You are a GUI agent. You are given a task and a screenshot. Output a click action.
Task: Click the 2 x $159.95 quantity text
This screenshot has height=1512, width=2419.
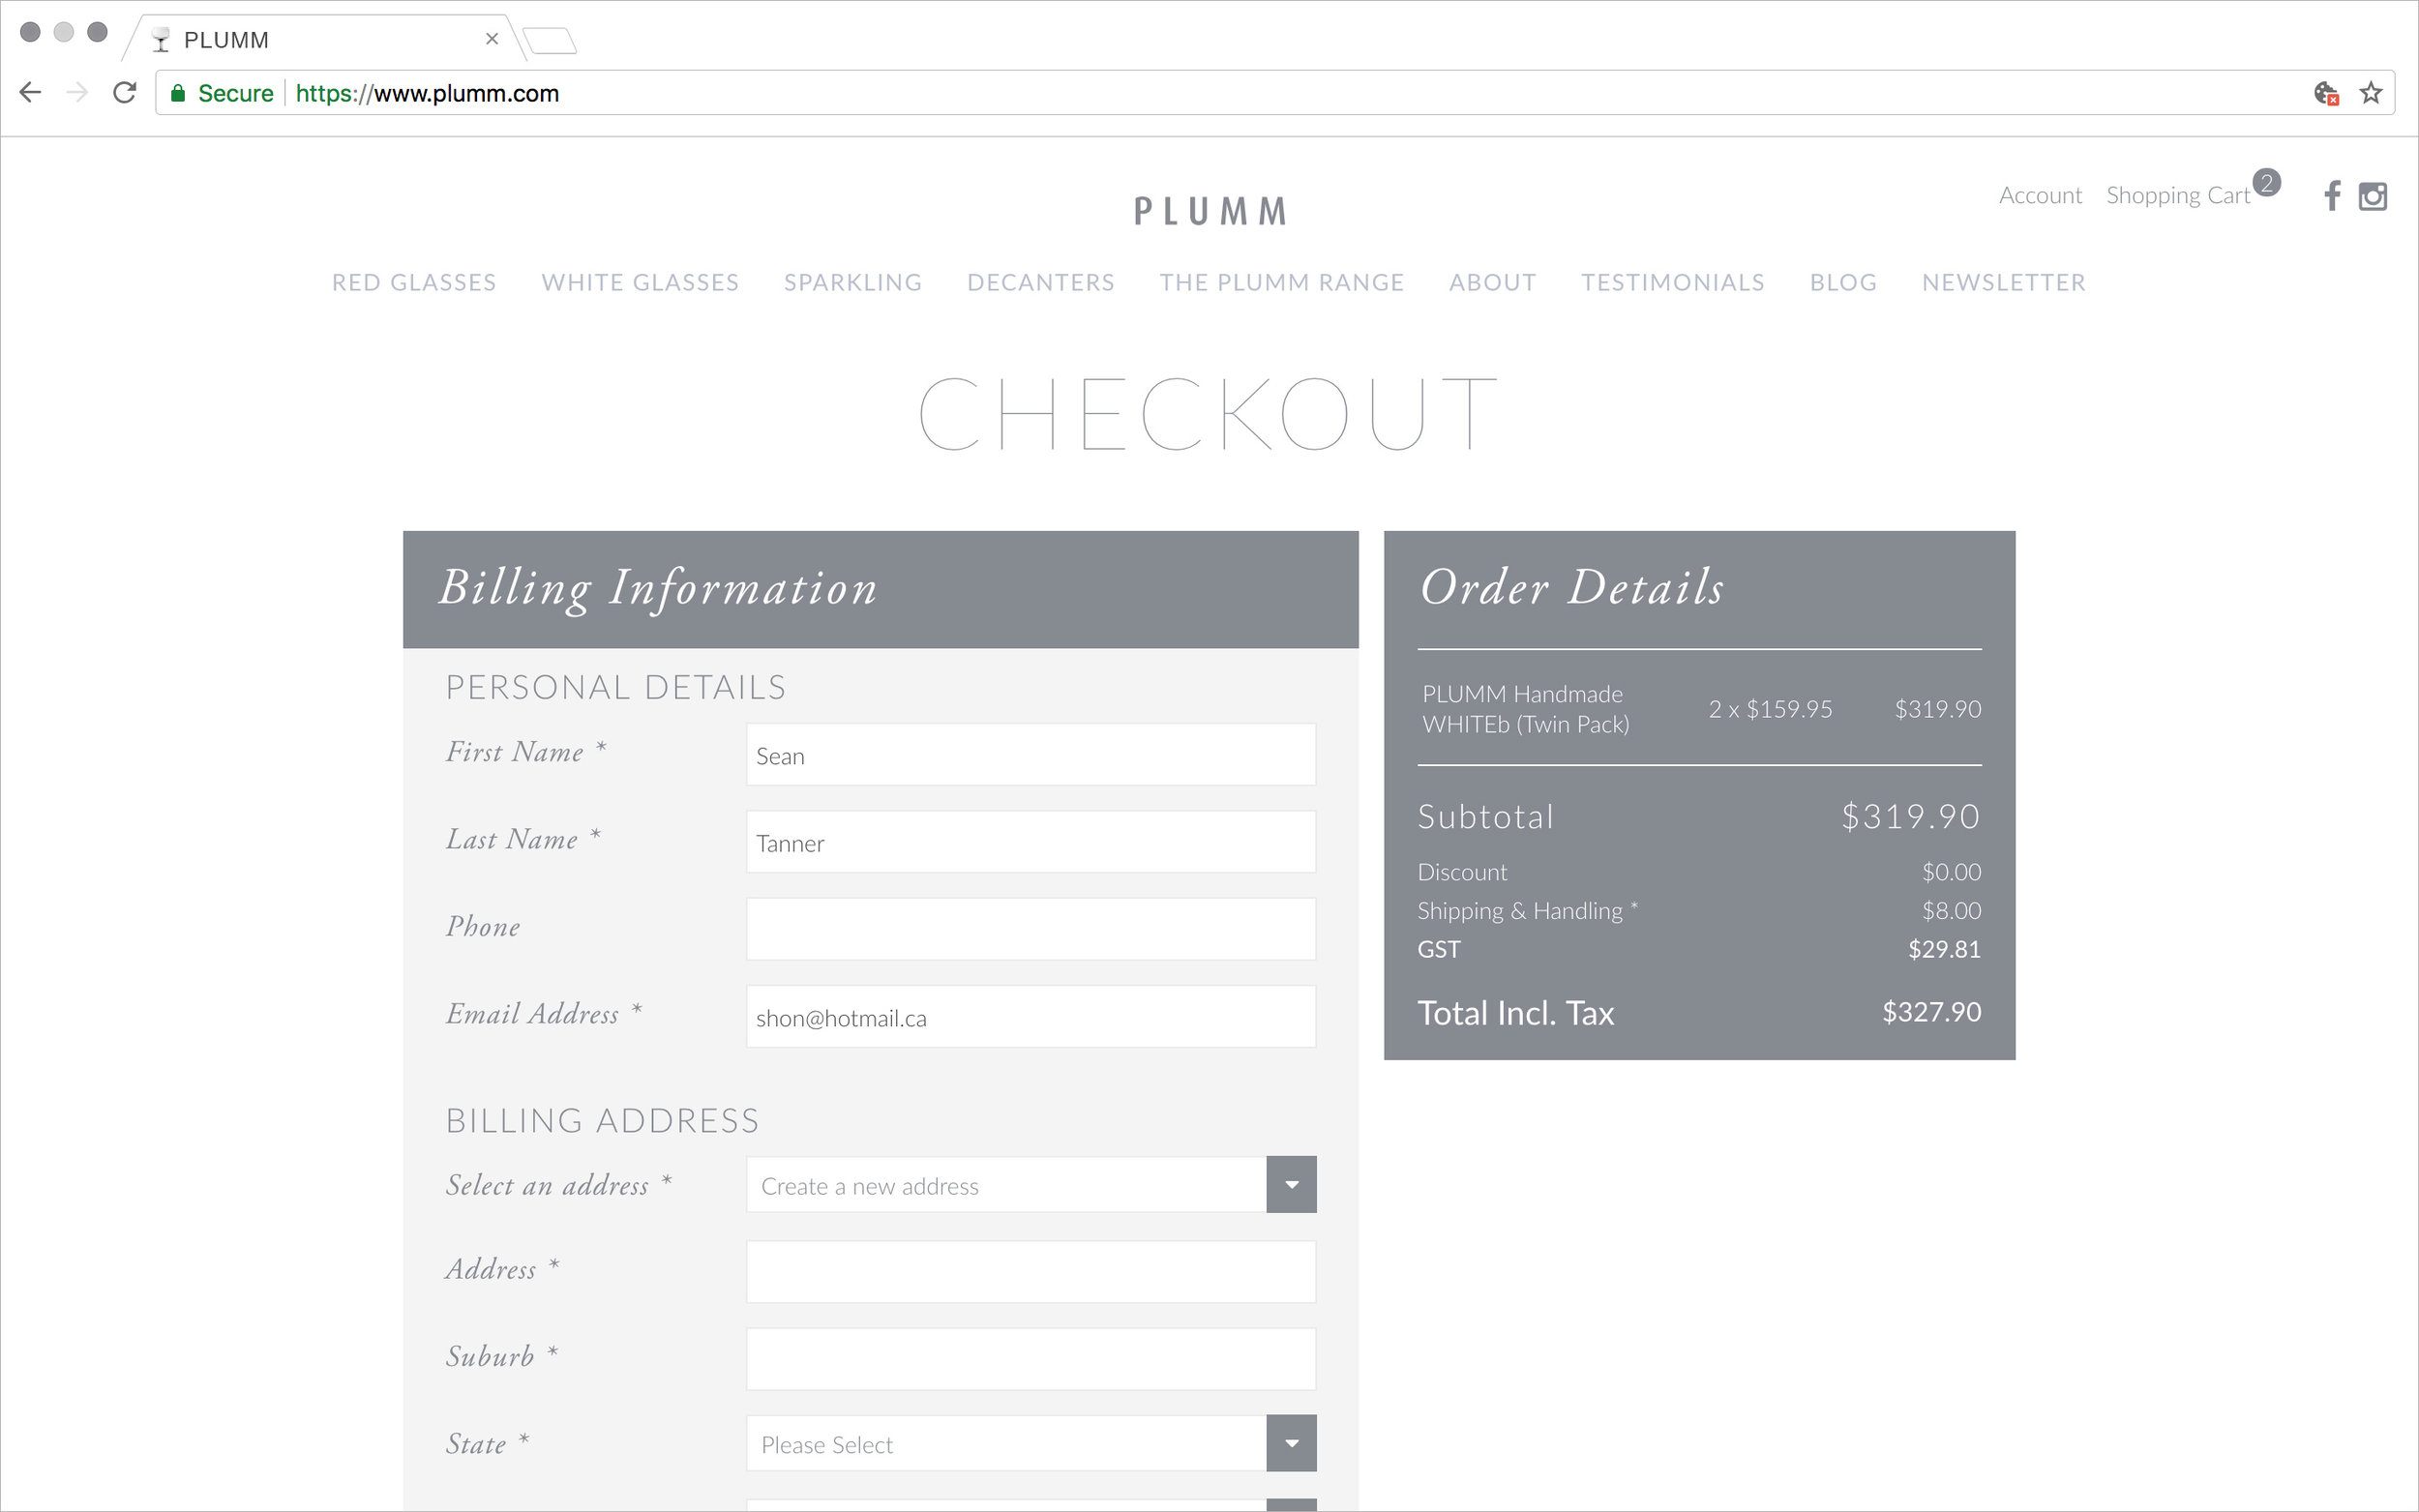1770,709
